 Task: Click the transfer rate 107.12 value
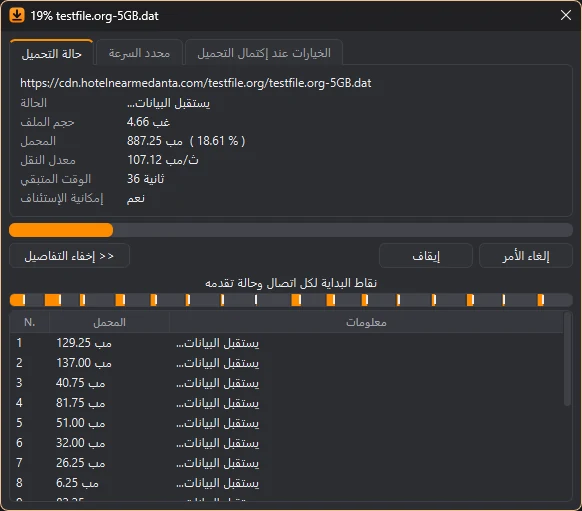click(163, 160)
